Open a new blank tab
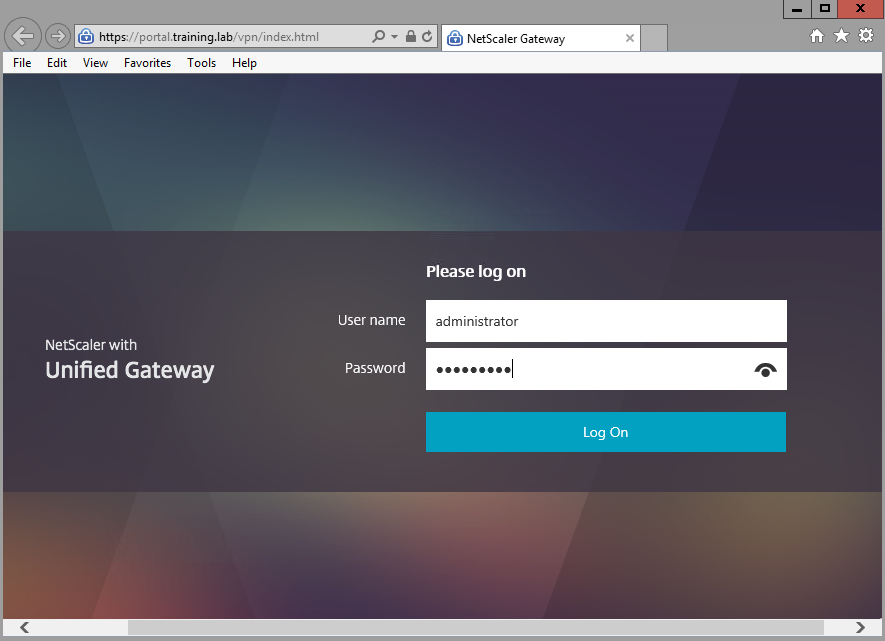The width and height of the screenshot is (885, 641). [x=654, y=38]
